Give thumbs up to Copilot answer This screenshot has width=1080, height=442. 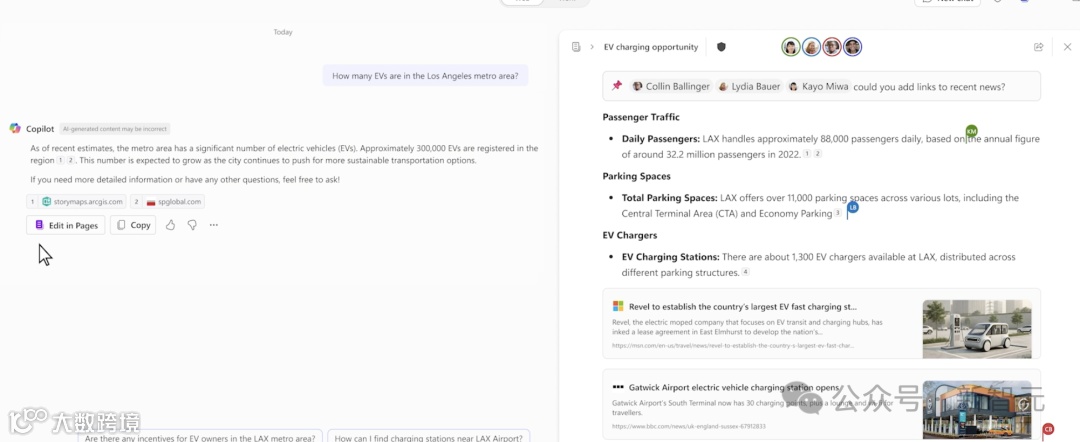(170, 225)
